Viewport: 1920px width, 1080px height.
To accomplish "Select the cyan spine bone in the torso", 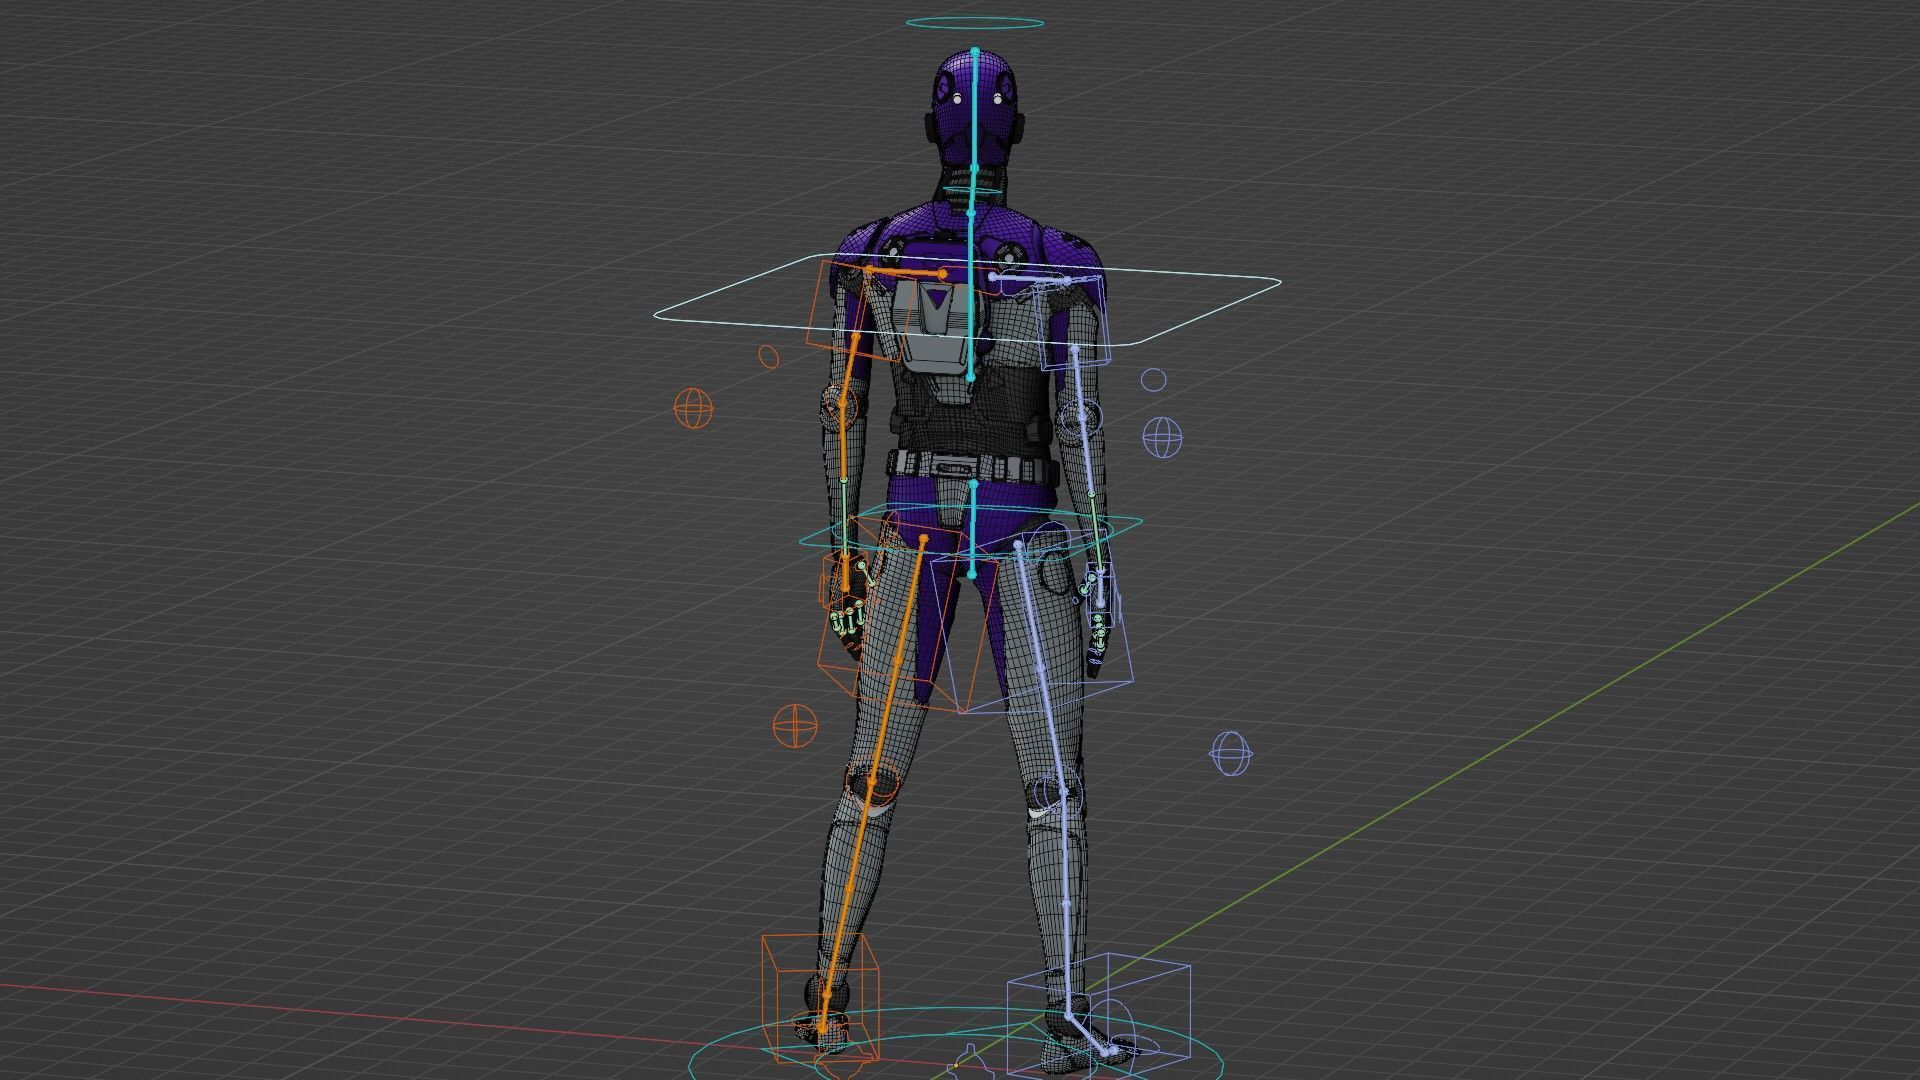I will [970, 295].
